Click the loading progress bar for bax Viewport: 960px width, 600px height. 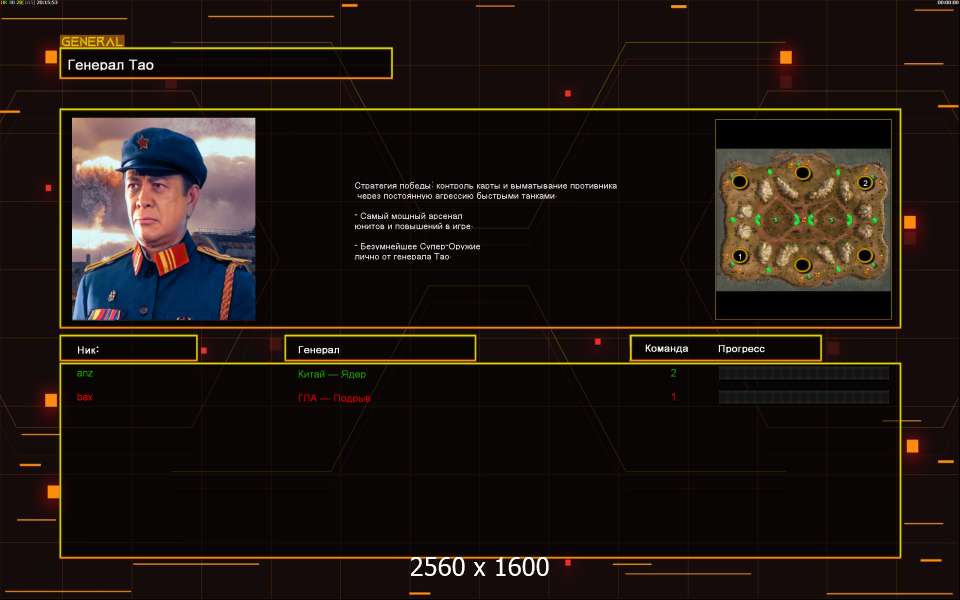pos(803,397)
